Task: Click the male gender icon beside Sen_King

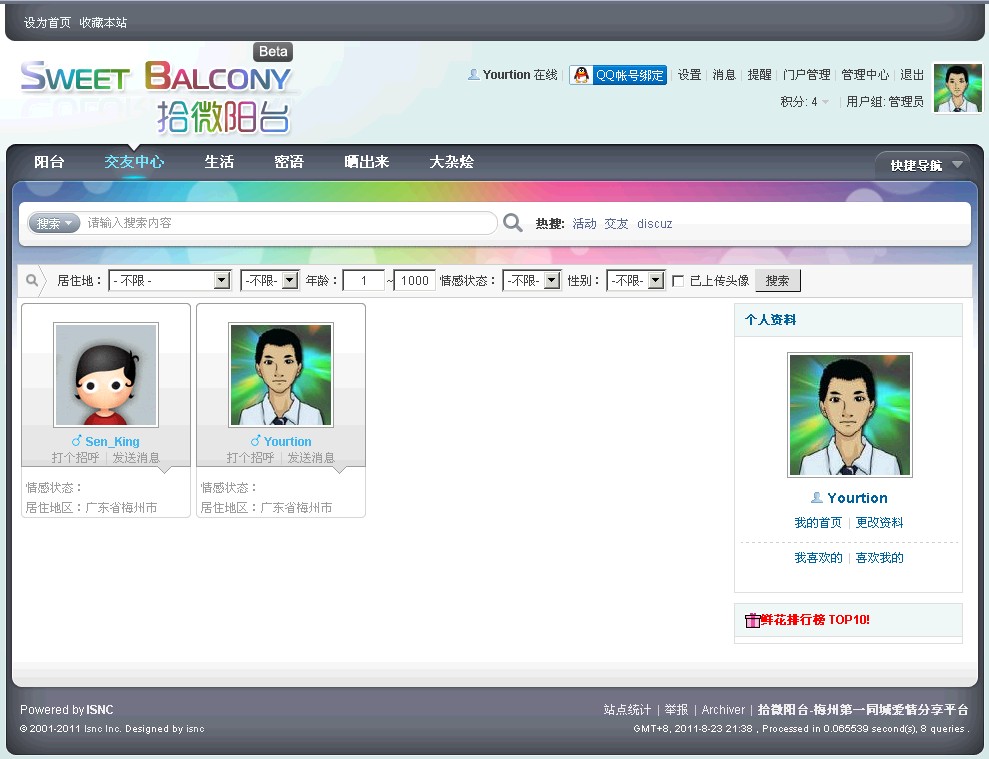Action: click(77, 441)
